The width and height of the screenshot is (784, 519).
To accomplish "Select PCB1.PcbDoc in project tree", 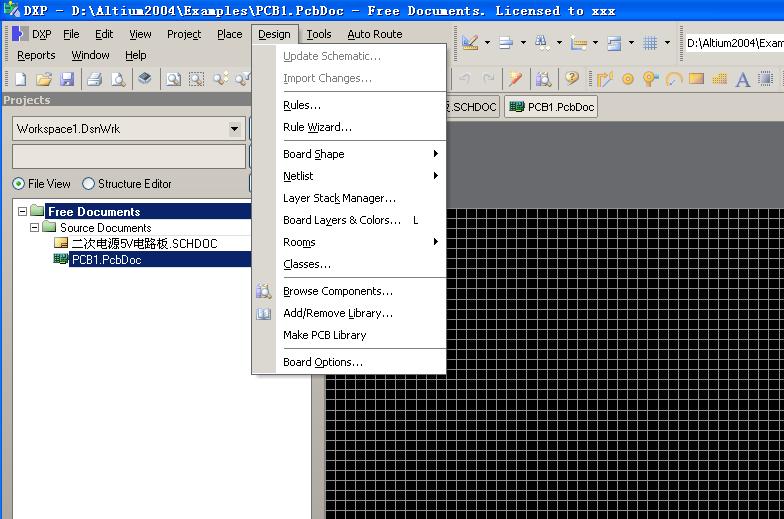I will [x=106, y=260].
